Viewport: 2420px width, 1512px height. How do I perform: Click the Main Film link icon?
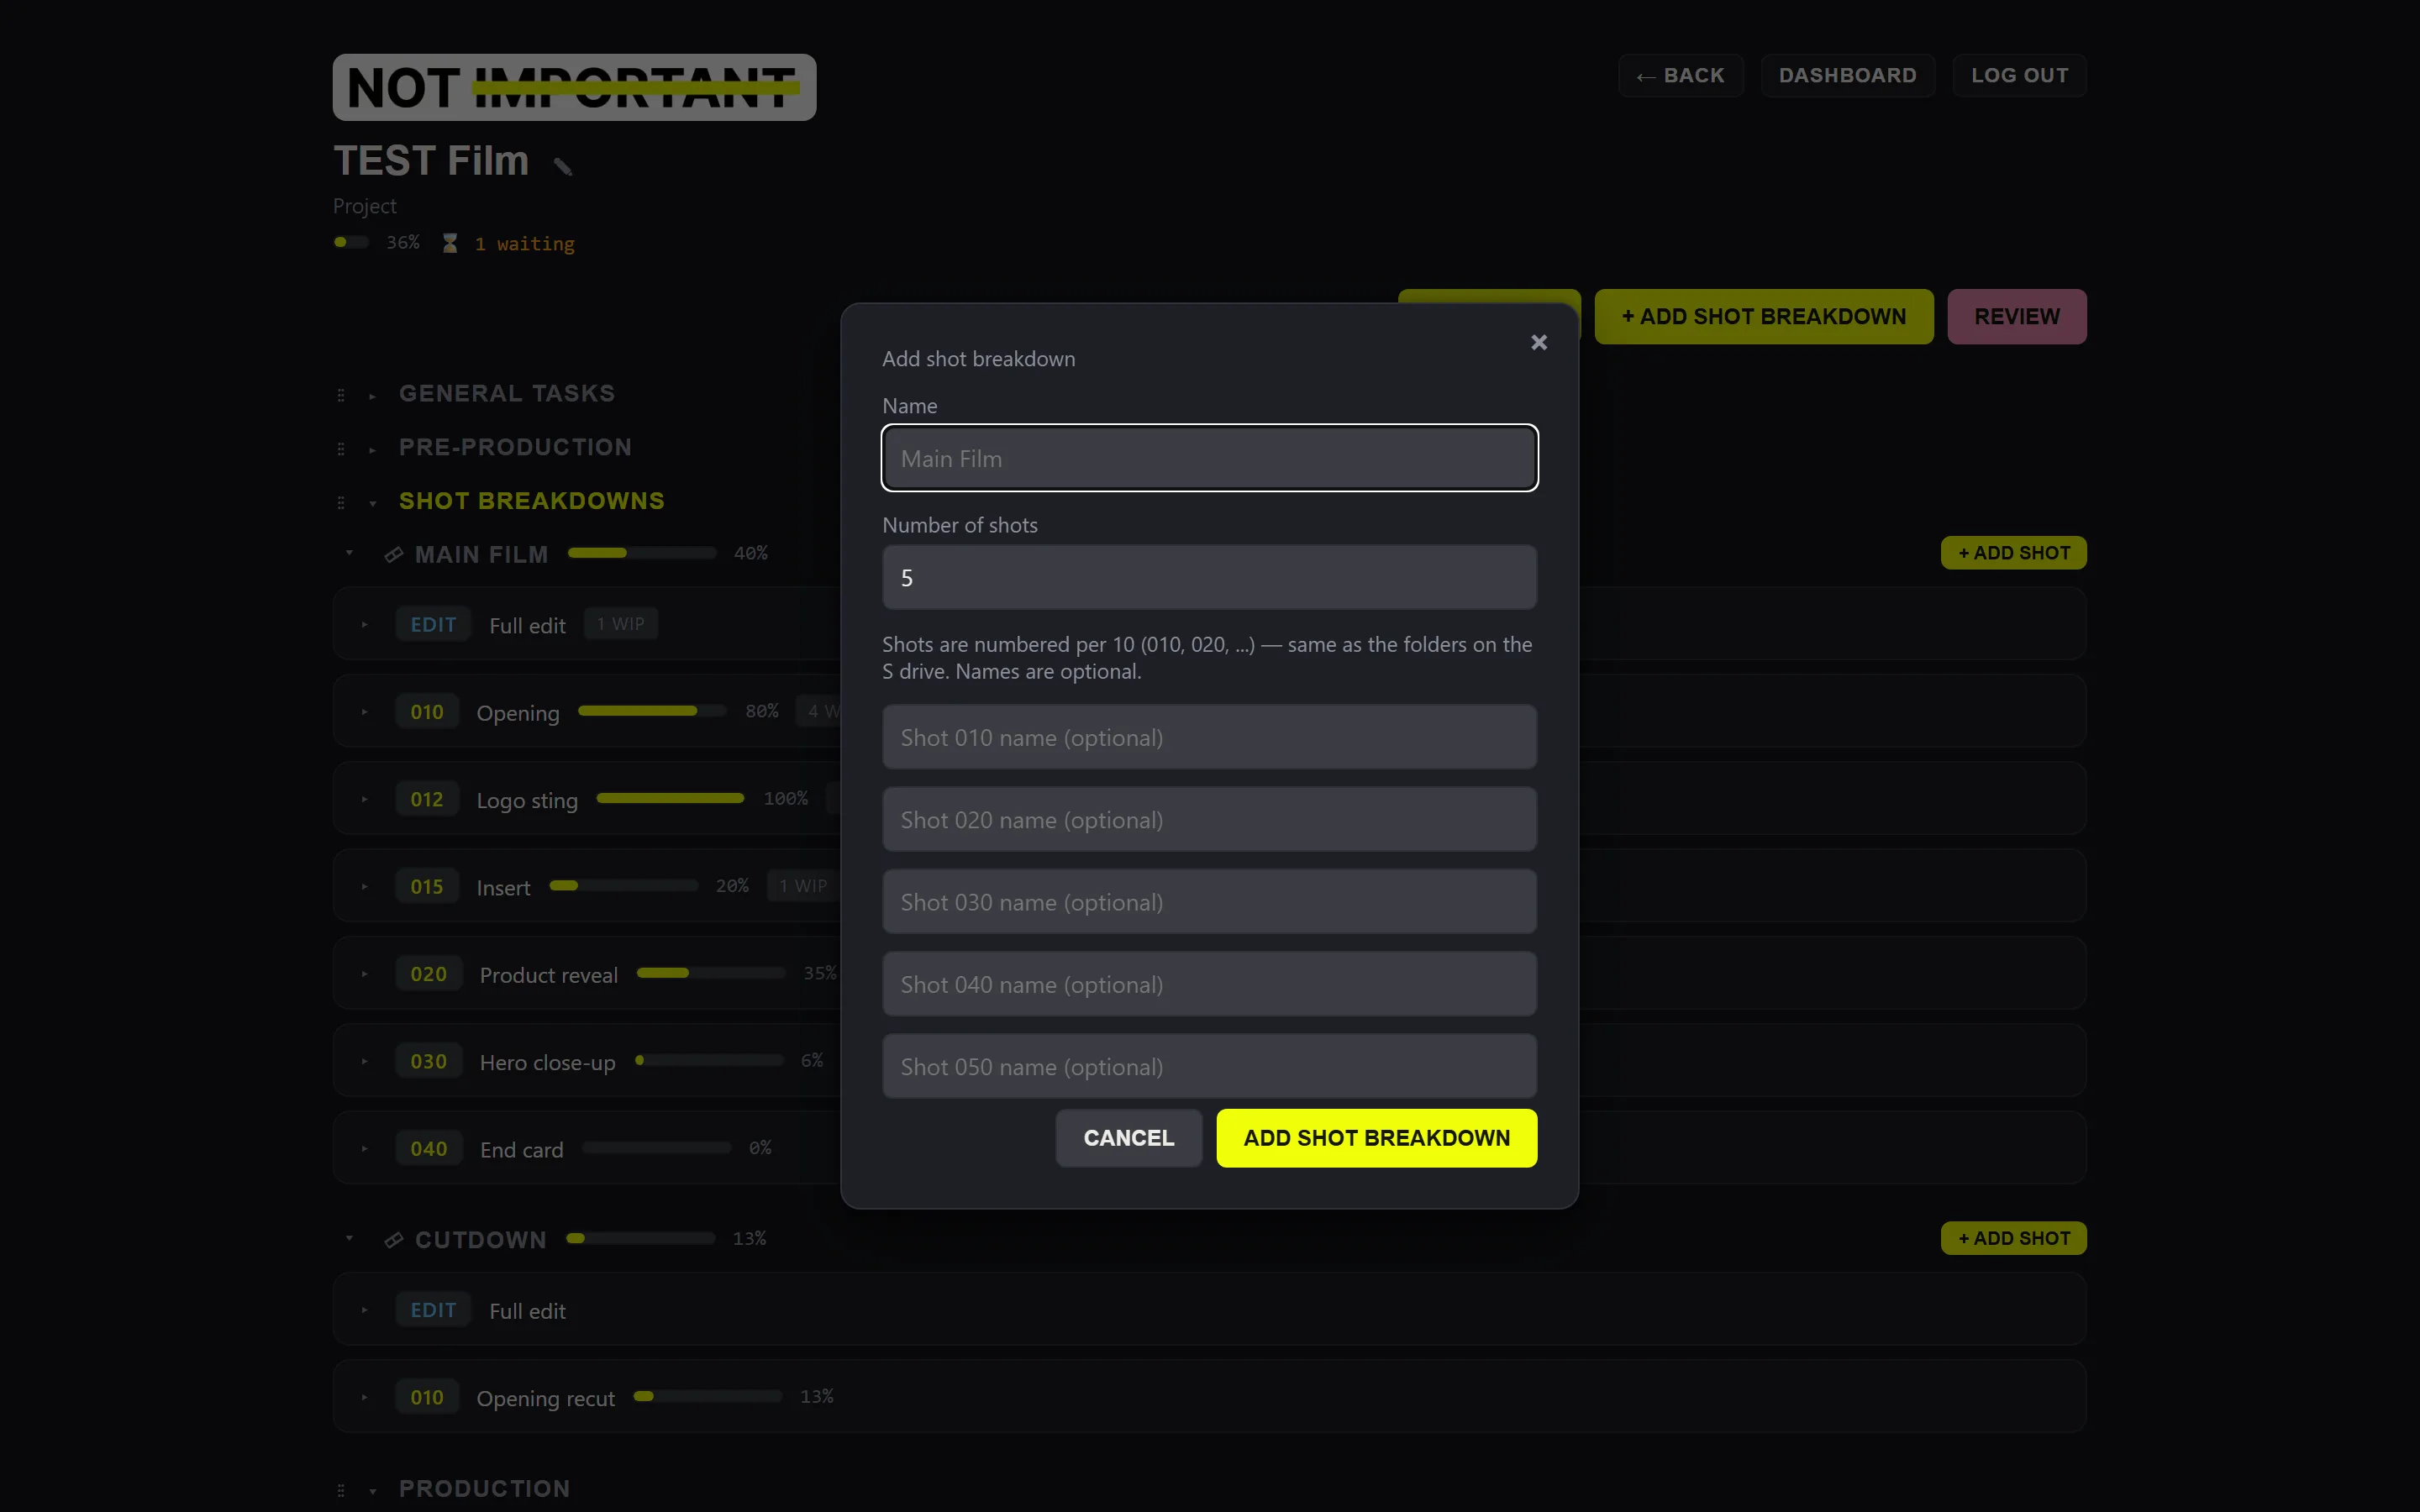[x=394, y=554]
